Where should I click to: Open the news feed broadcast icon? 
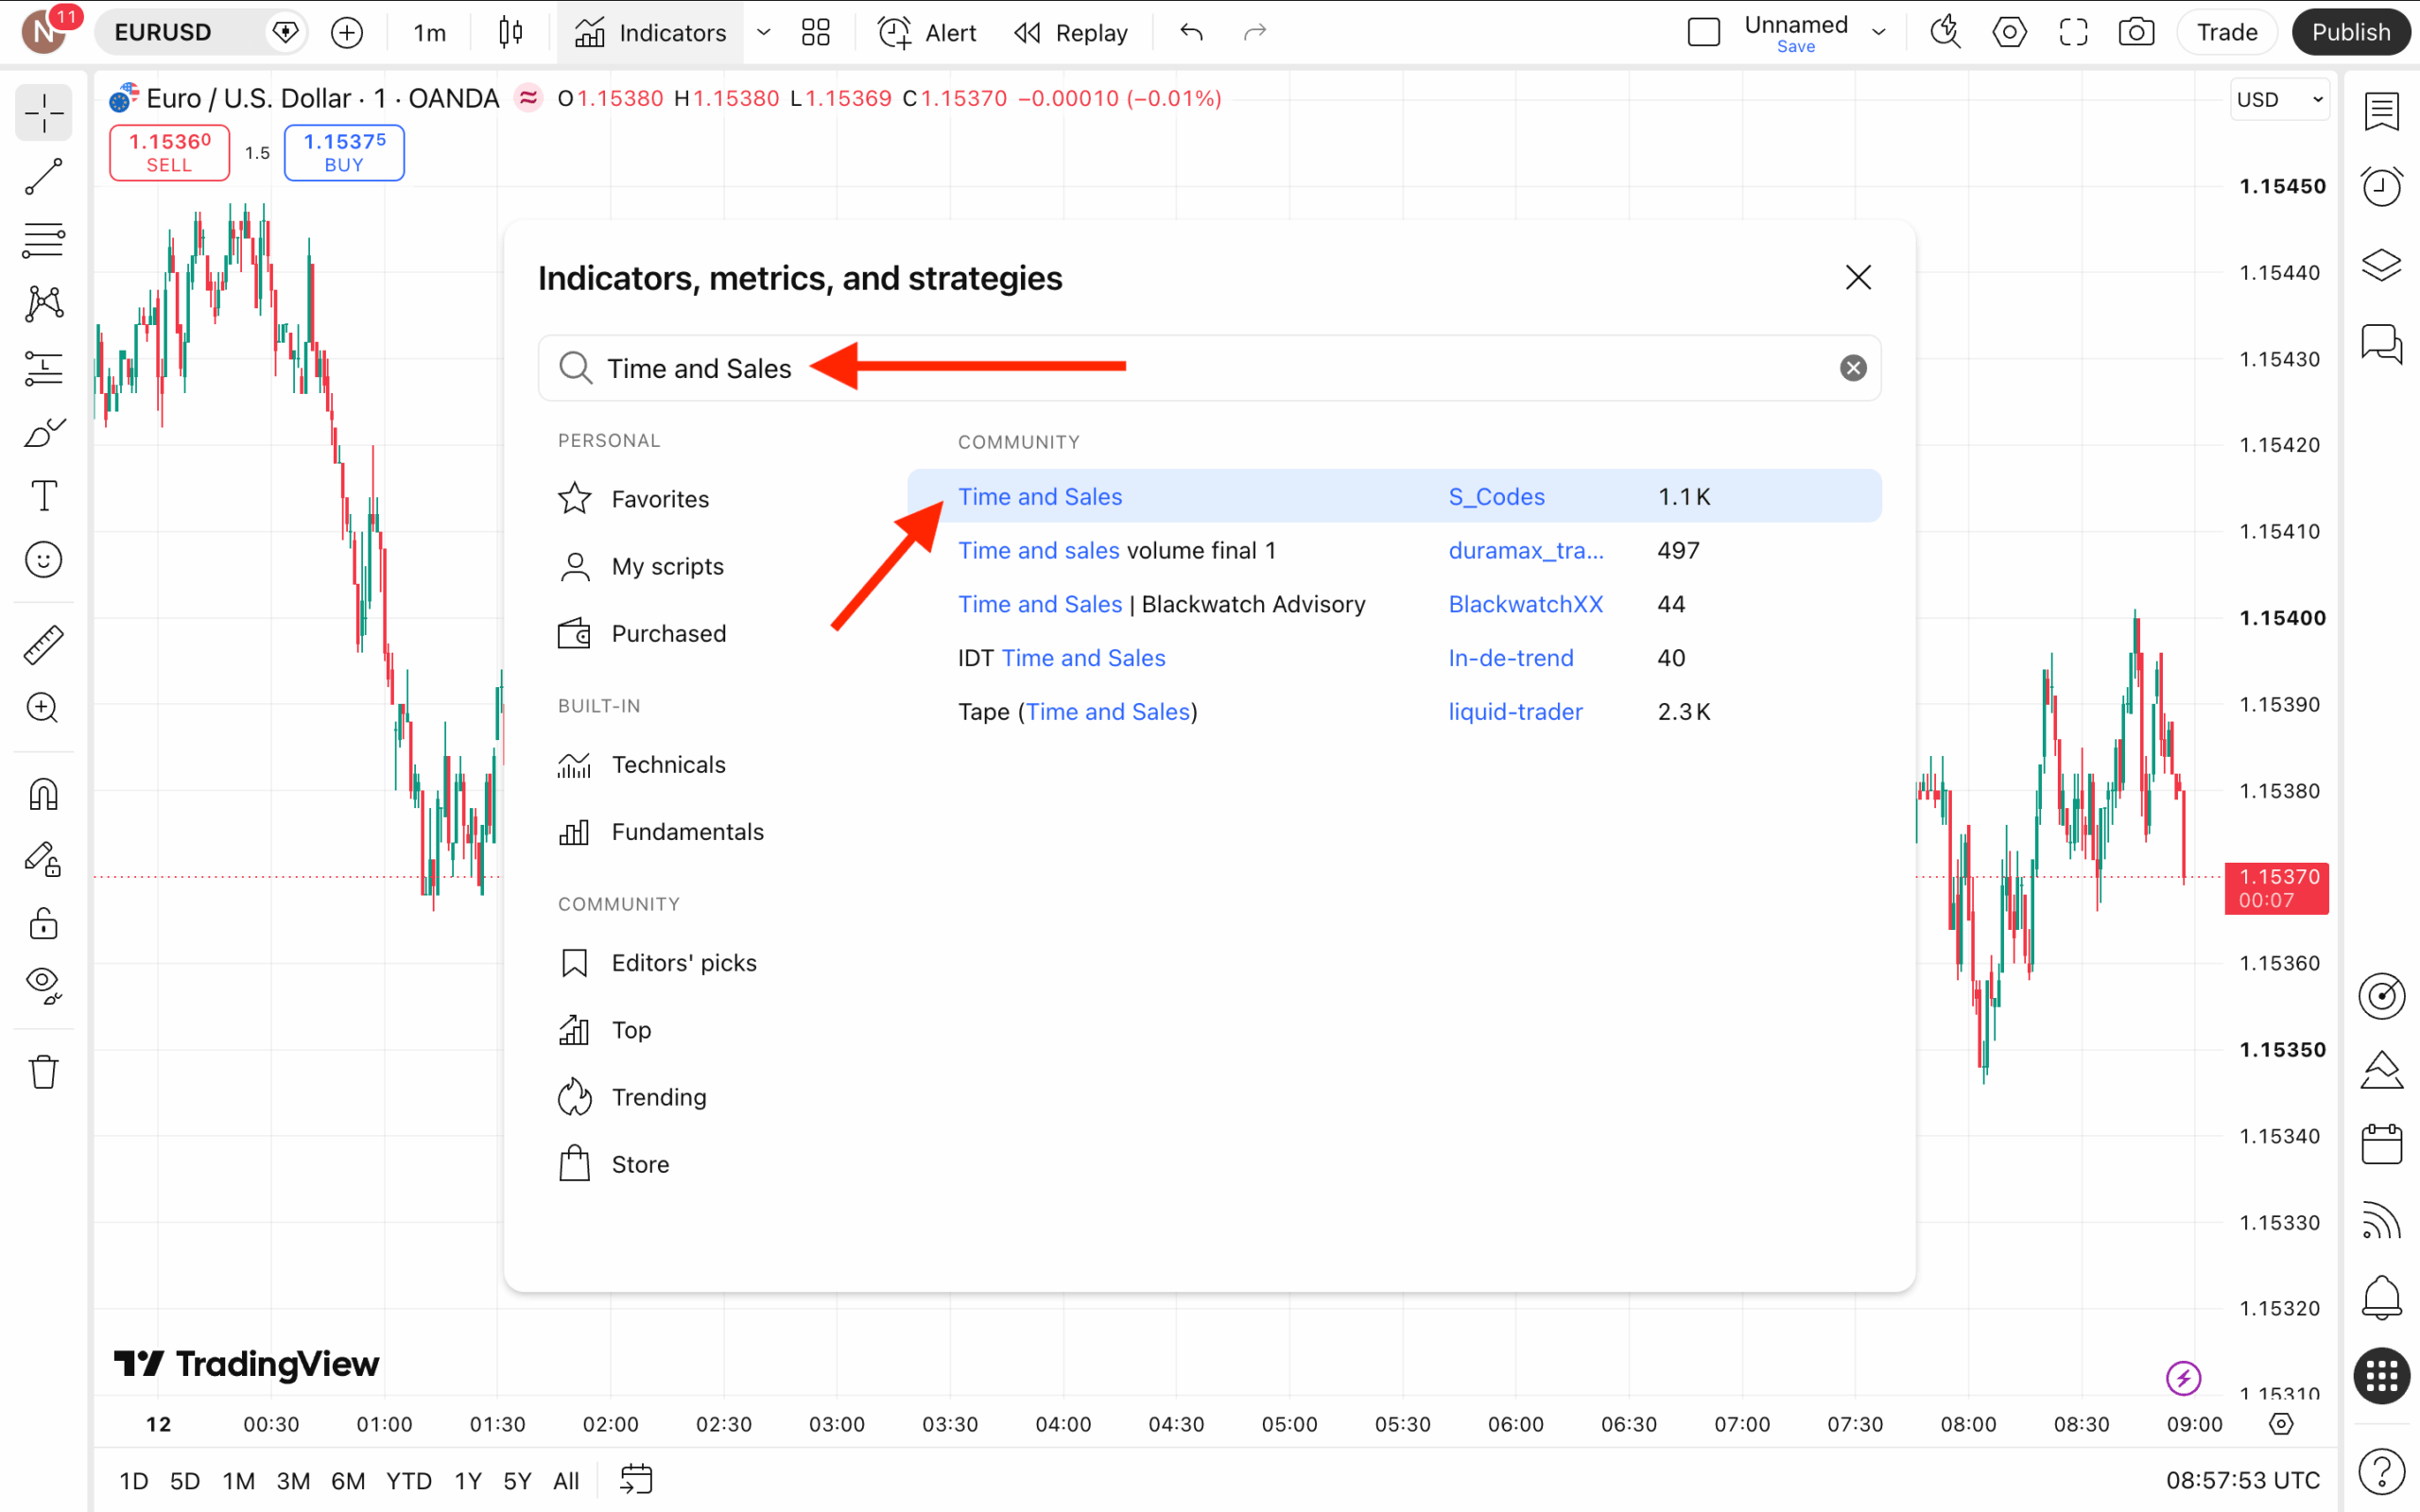tap(2382, 1221)
